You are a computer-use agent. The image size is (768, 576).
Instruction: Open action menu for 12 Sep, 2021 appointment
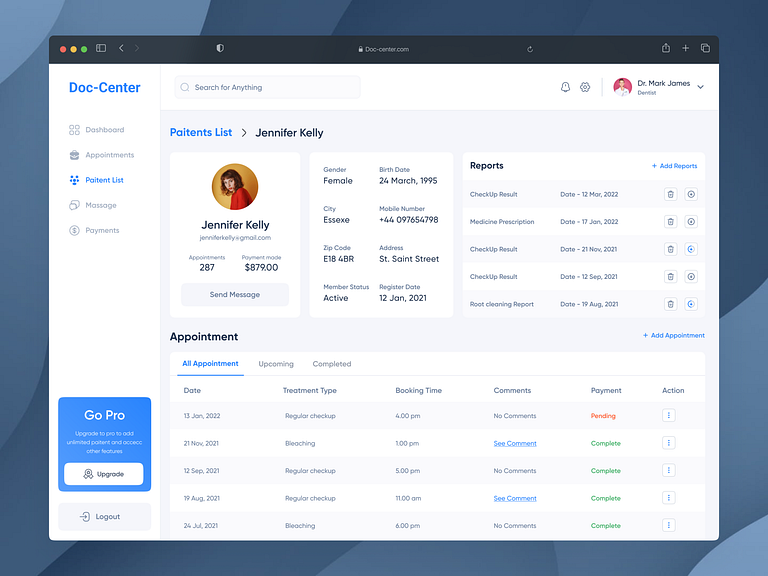pos(669,470)
